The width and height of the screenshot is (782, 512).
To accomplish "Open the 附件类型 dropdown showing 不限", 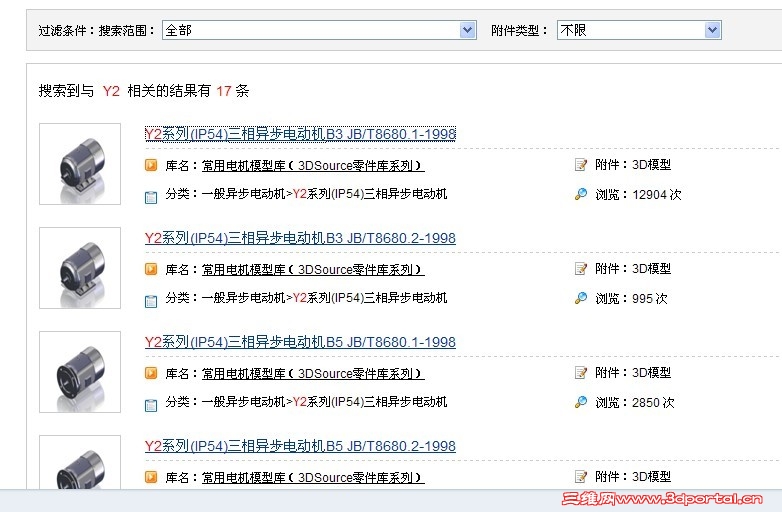I will click(639, 30).
